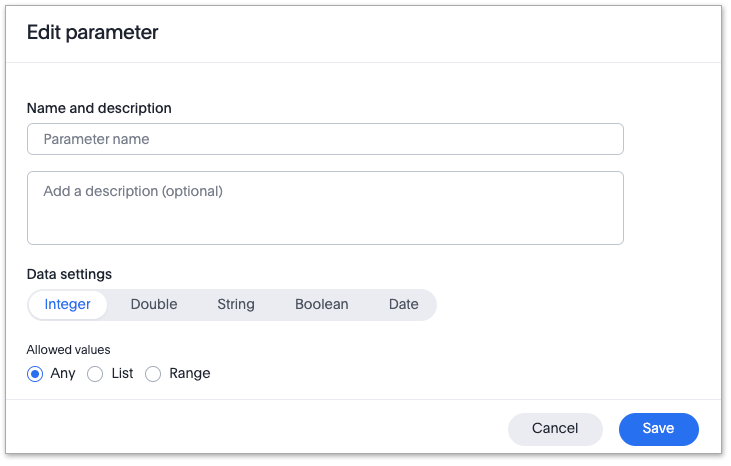Set data type to Boolean
731x466 pixels.
322,304
